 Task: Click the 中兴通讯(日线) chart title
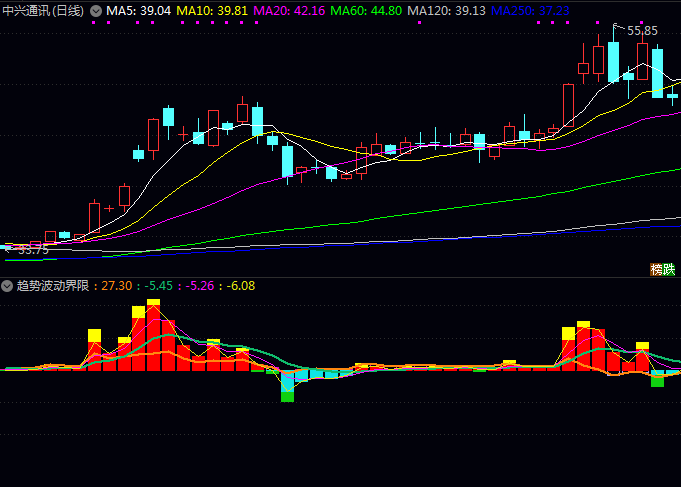(x=43, y=11)
